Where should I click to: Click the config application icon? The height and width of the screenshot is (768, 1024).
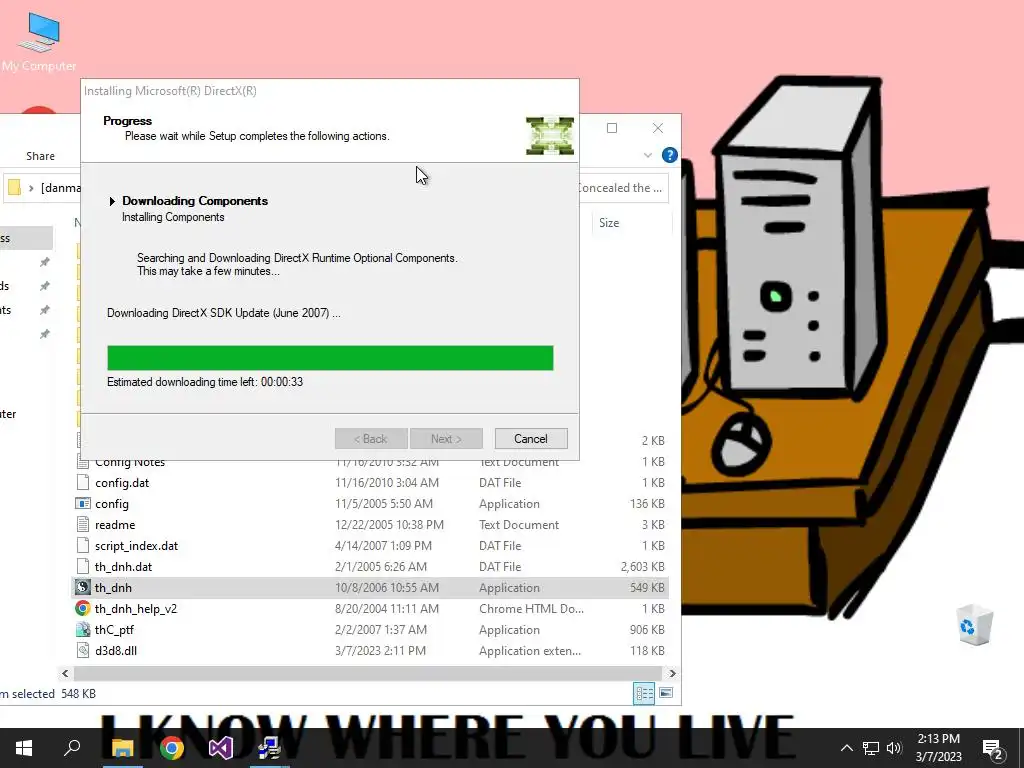click(82, 504)
